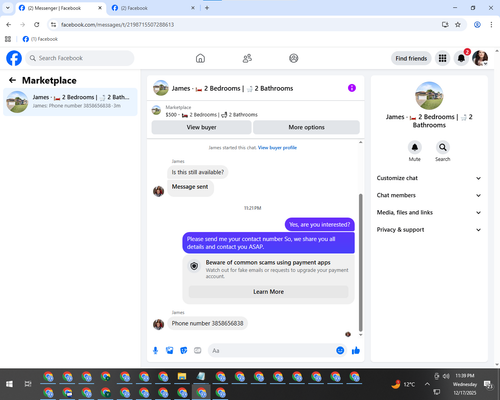The height and width of the screenshot is (400, 500).
Task: Go back in browser history
Action: point(9,25)
